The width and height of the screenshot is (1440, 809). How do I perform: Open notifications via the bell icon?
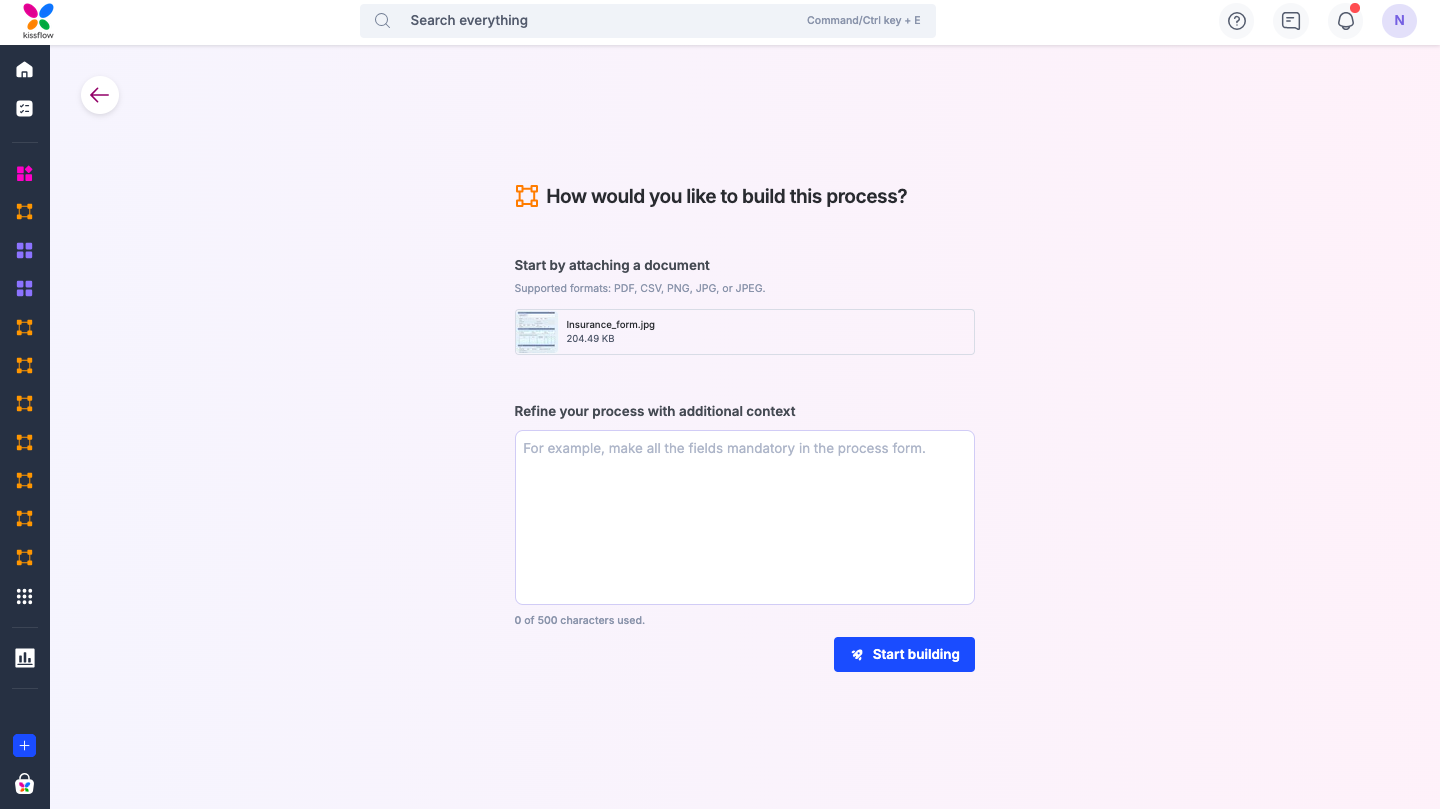tap(1345, 20)
